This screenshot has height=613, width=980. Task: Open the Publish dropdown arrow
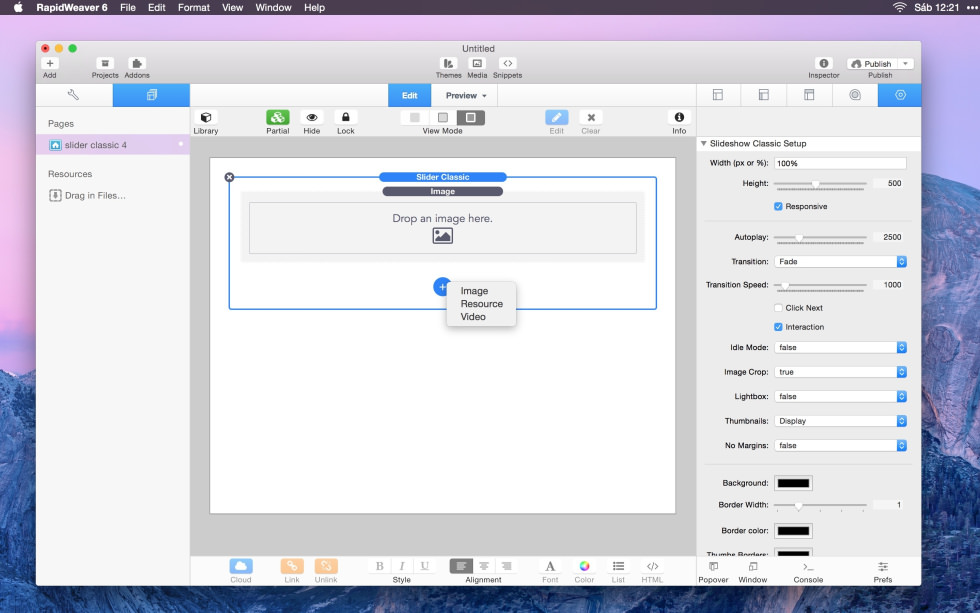click(x=906, y=64)
